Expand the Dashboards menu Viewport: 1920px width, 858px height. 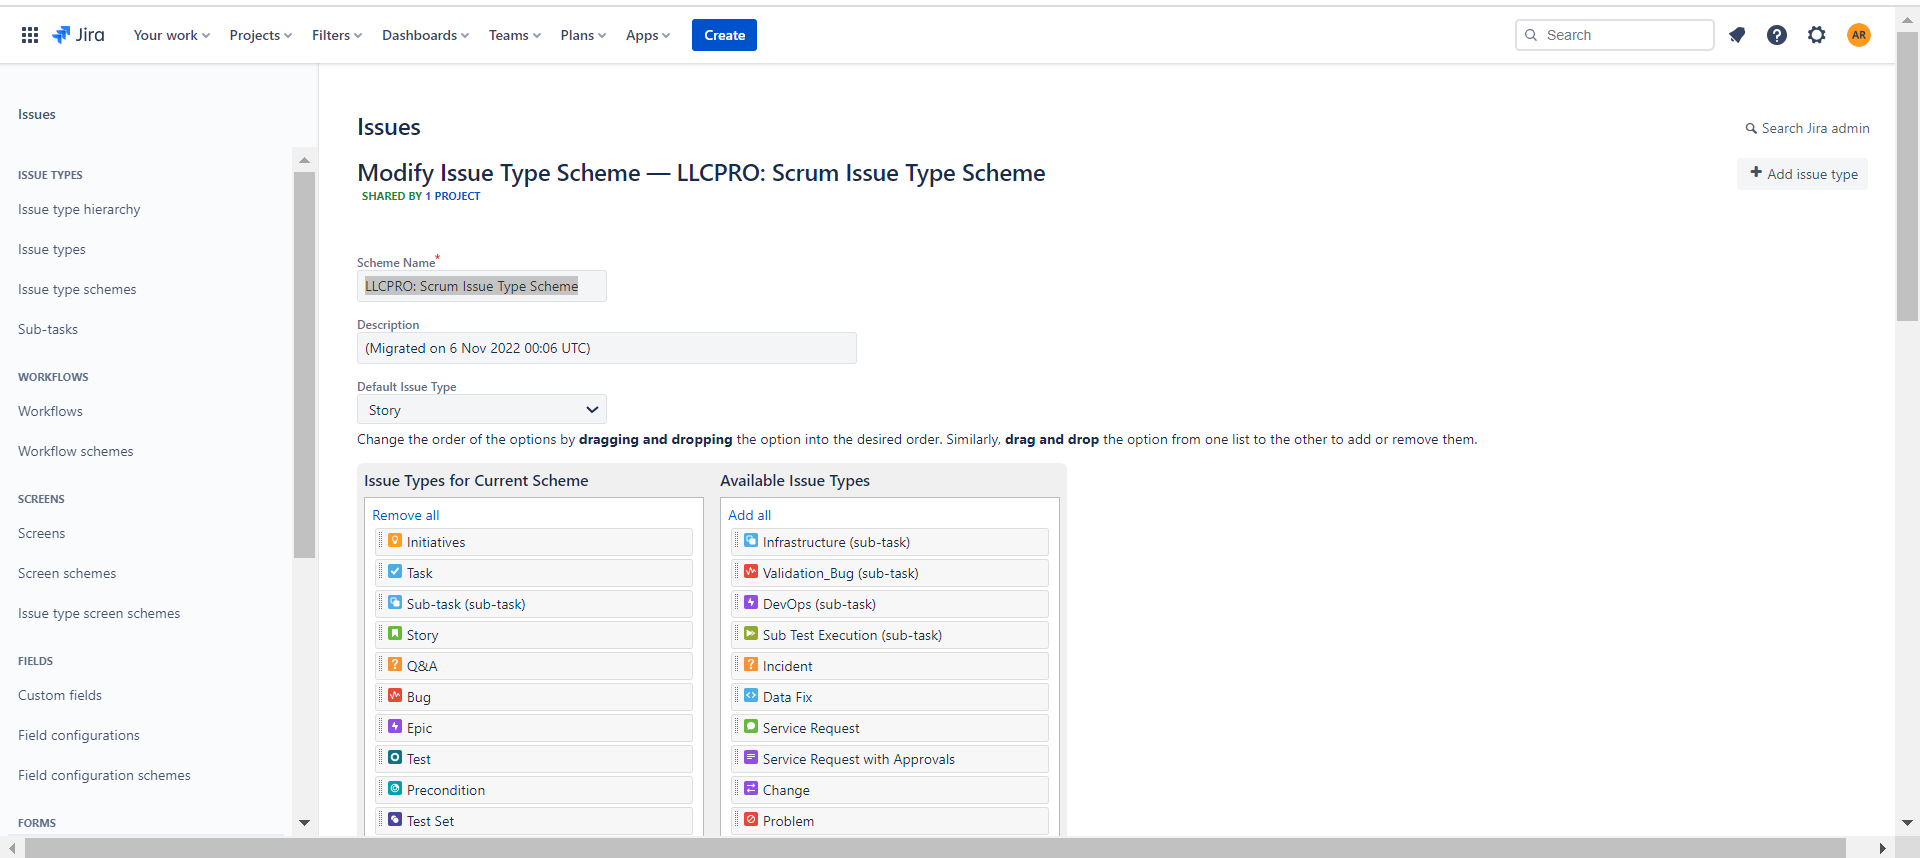(425, 35)
